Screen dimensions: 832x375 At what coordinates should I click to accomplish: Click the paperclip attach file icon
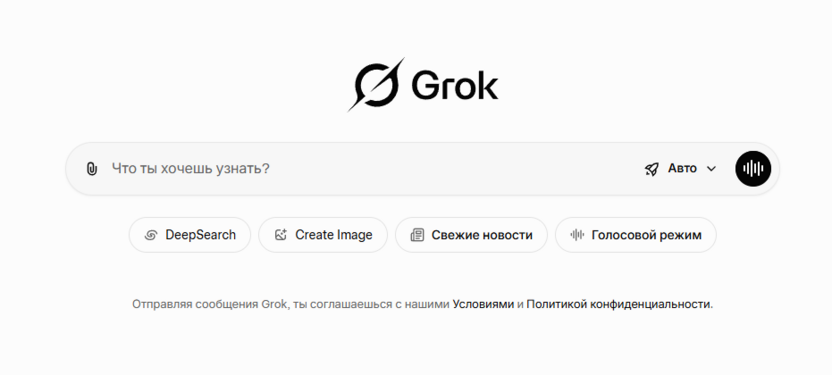point(92,169)
